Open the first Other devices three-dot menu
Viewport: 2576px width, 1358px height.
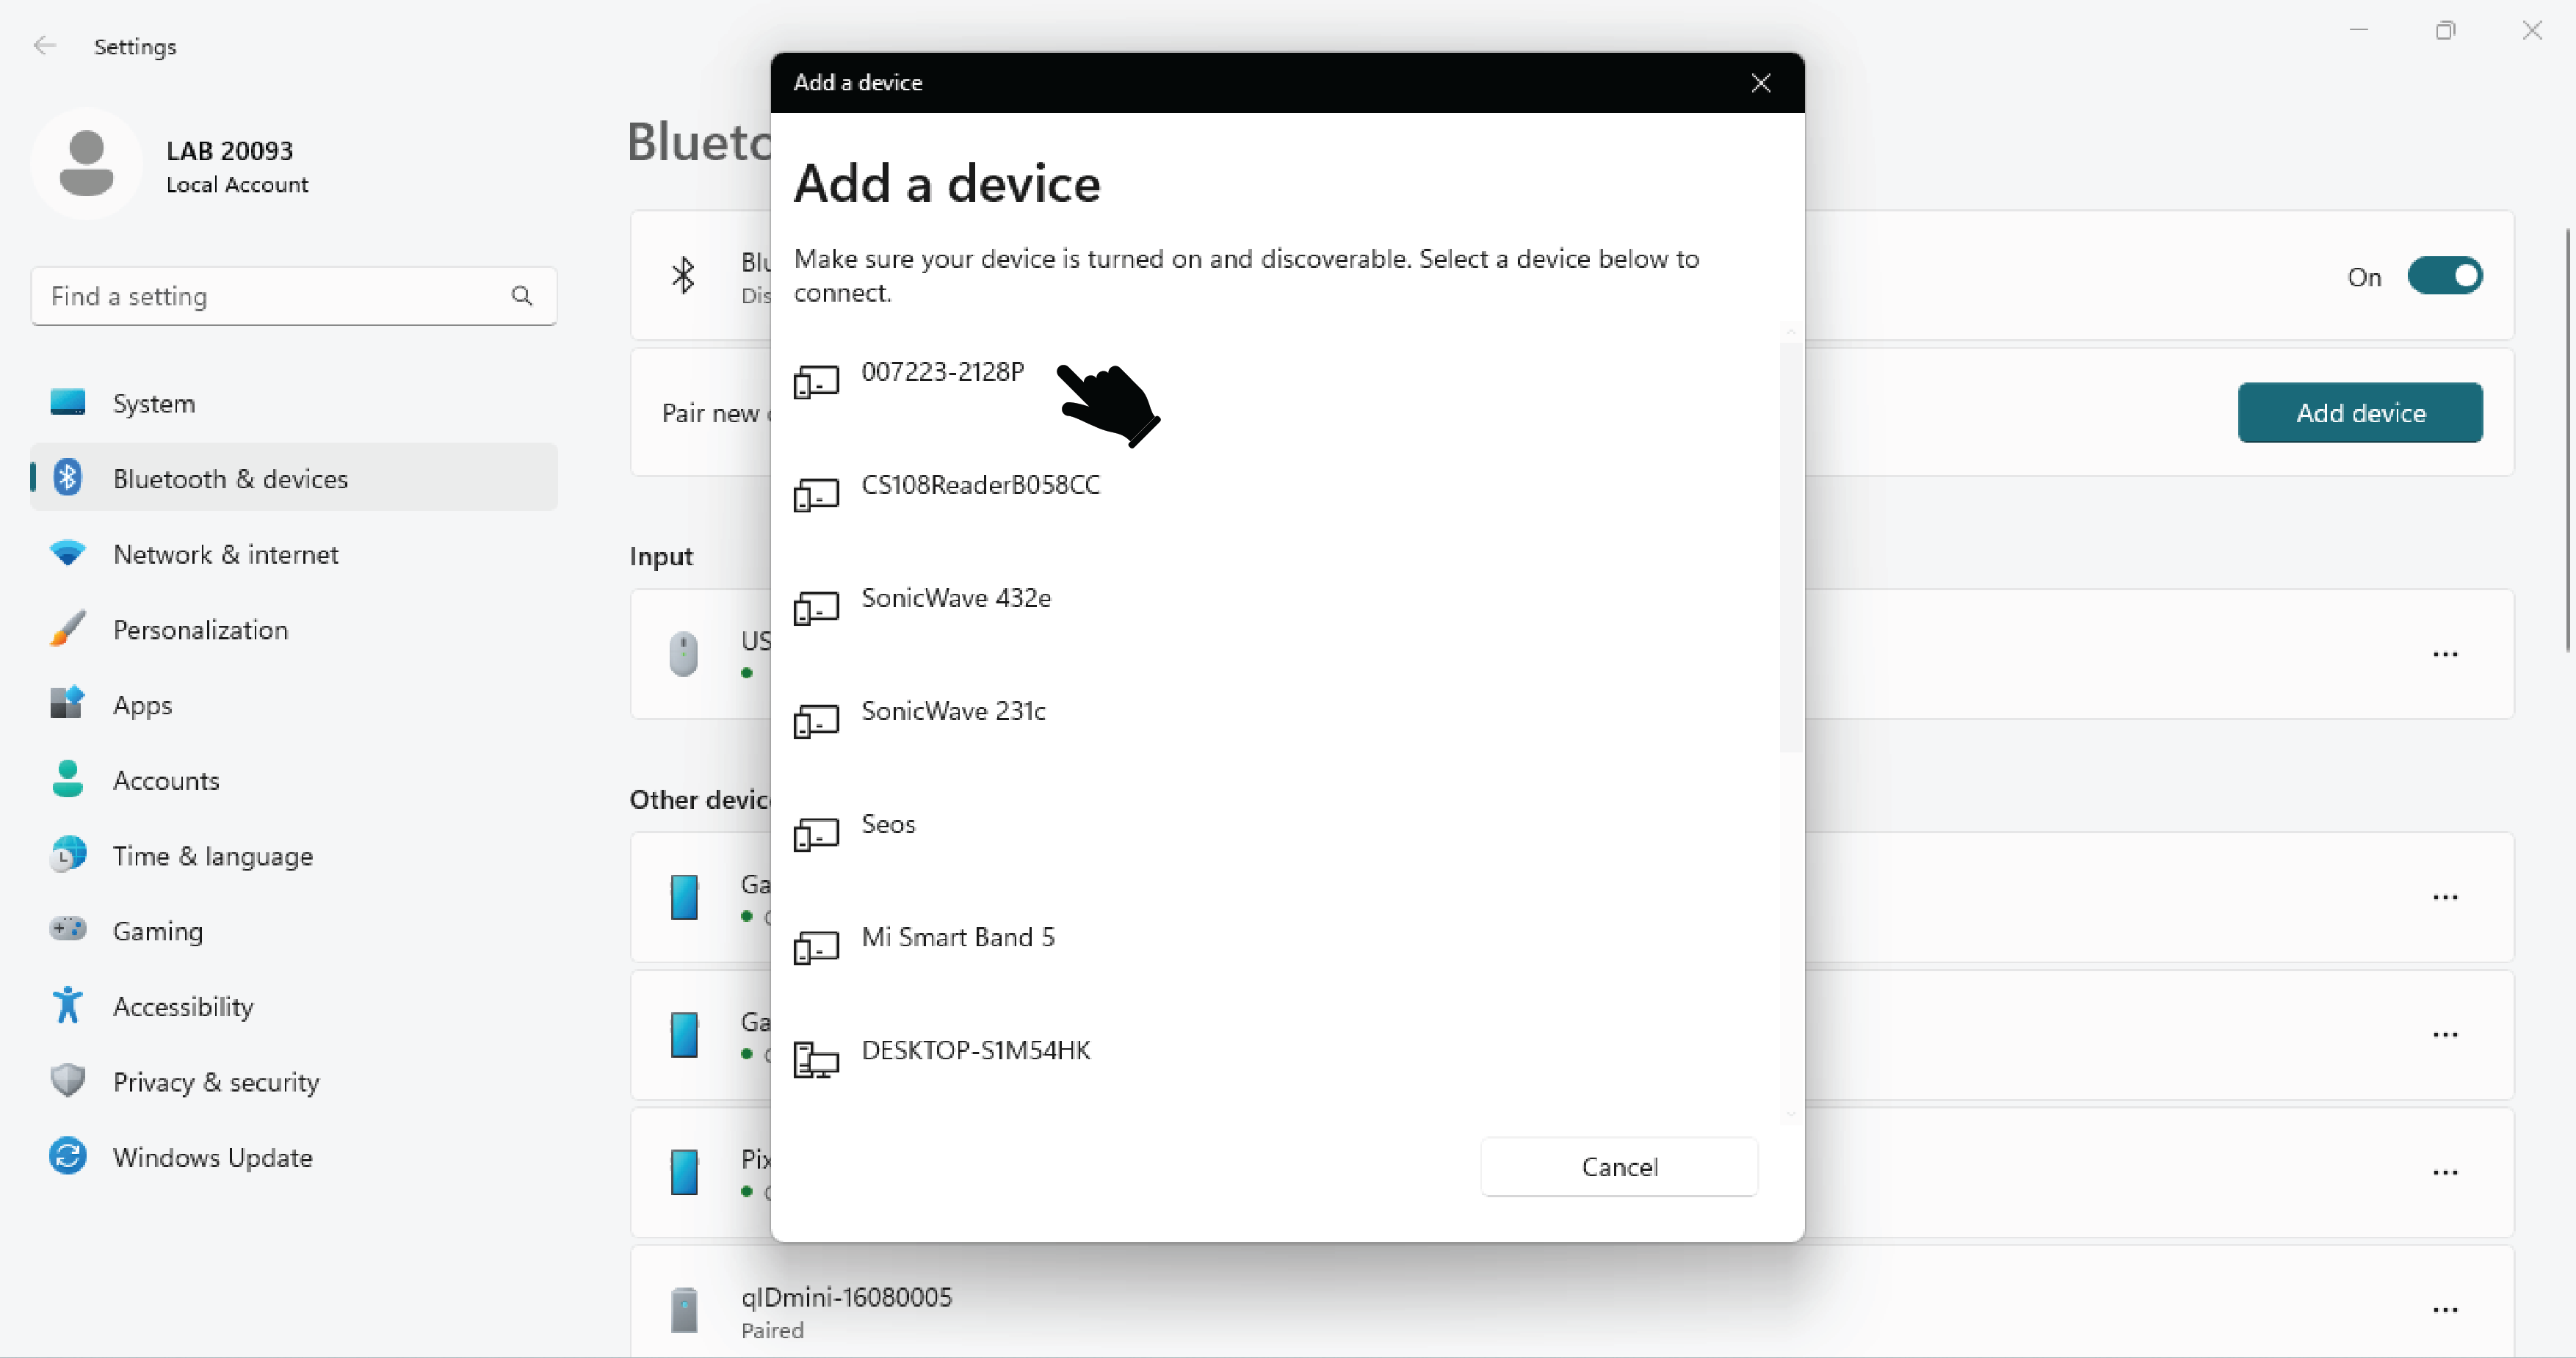pos(2444,897)
